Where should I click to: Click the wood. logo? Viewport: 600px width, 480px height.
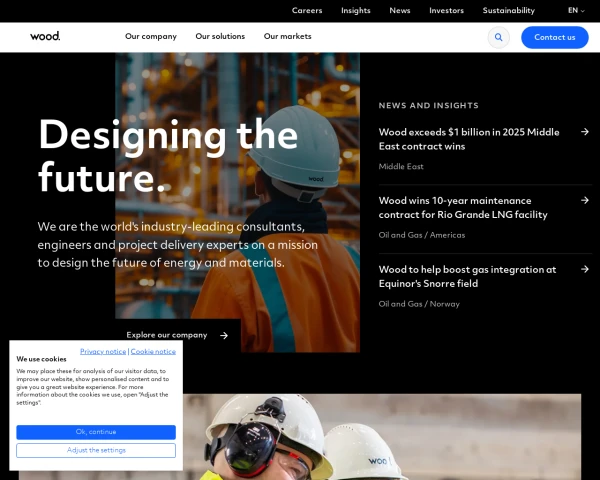tap(45, 36)
